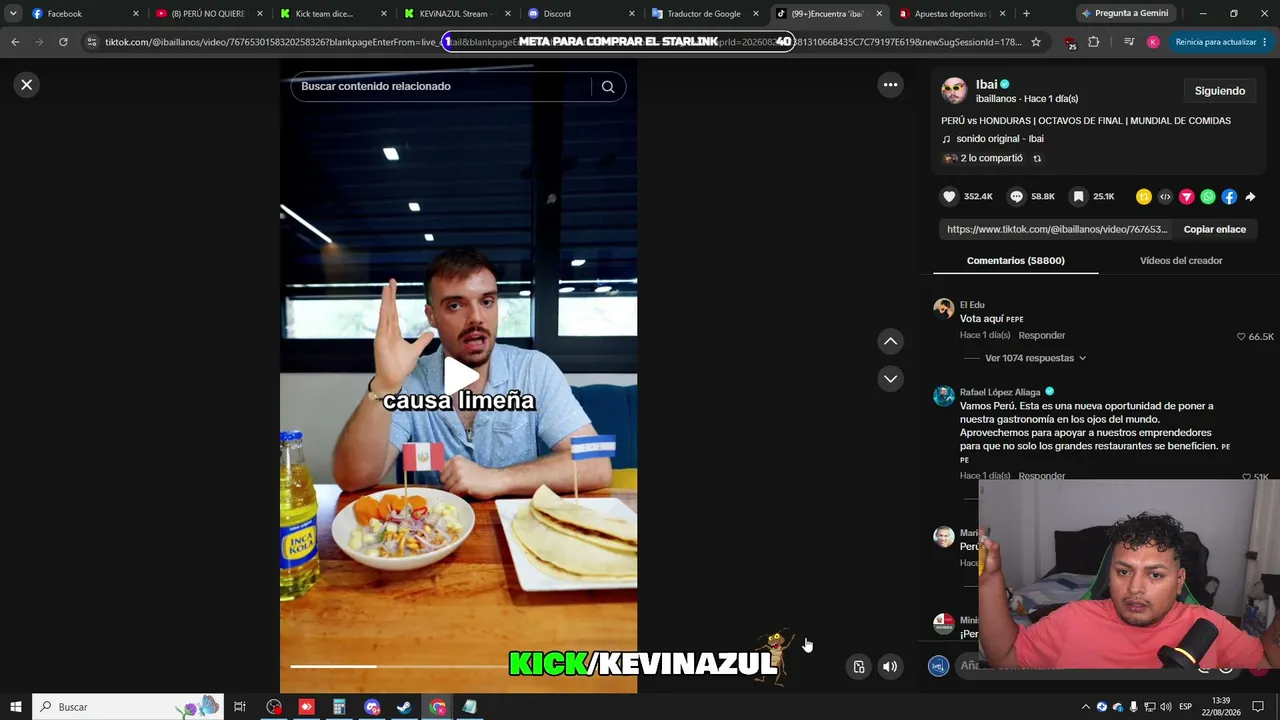
Task: Open sonido original - Ibai sound link
Action: [999, 139]
